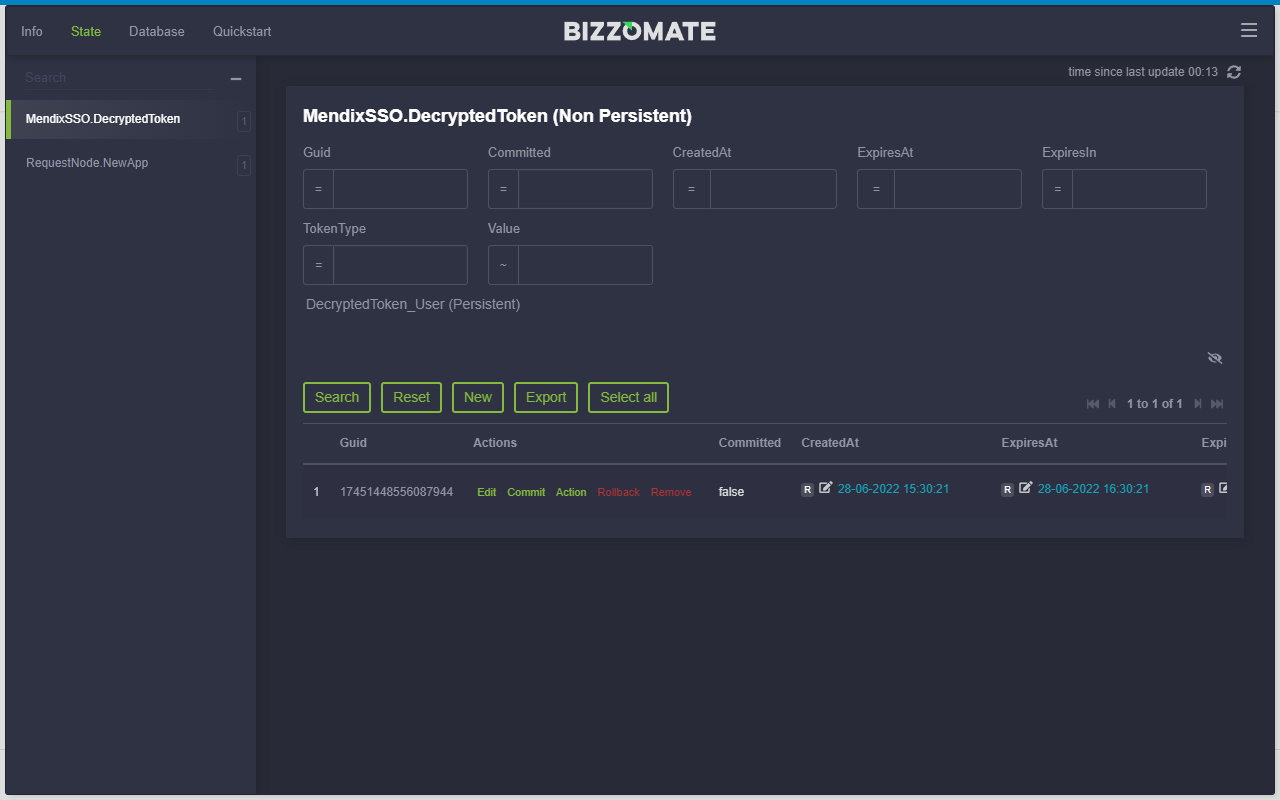Click the '1 to 1 of 1' pagination text
The image size is (1280, 800).
pyautogui.click(x=1155, y=404)
